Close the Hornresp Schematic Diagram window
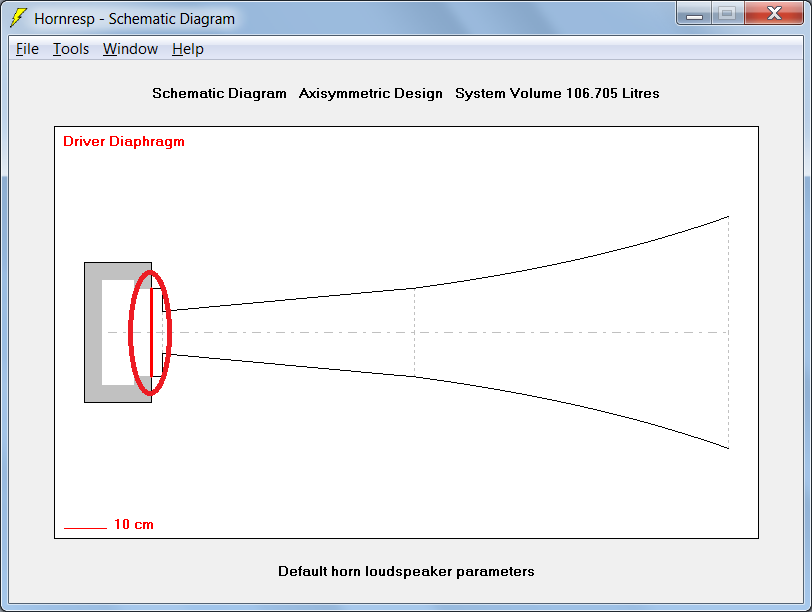Viewport: 812px width, 612px height. pyautogui.click(x=774, y=14)
